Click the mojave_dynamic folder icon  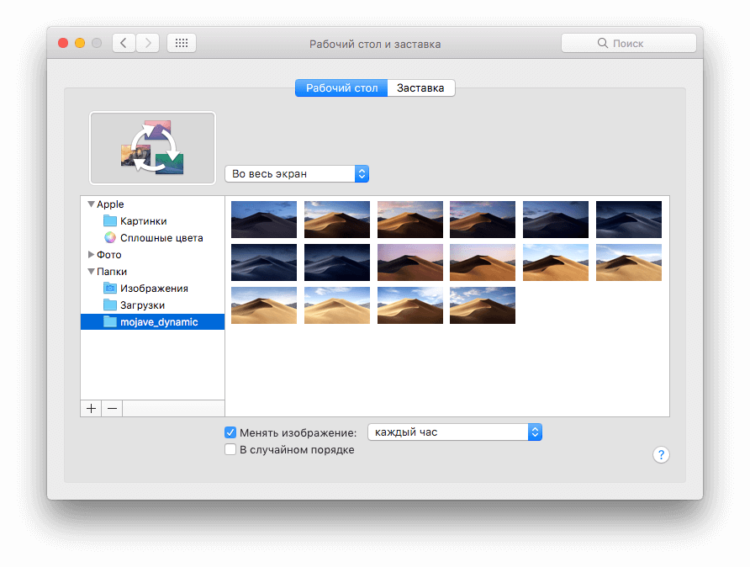pos(110,322)
